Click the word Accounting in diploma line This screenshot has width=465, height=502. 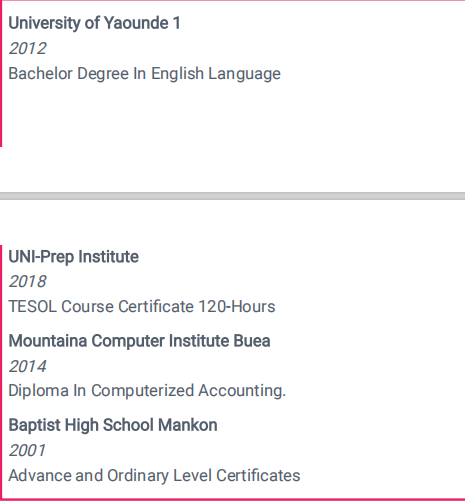click(242, 391)
